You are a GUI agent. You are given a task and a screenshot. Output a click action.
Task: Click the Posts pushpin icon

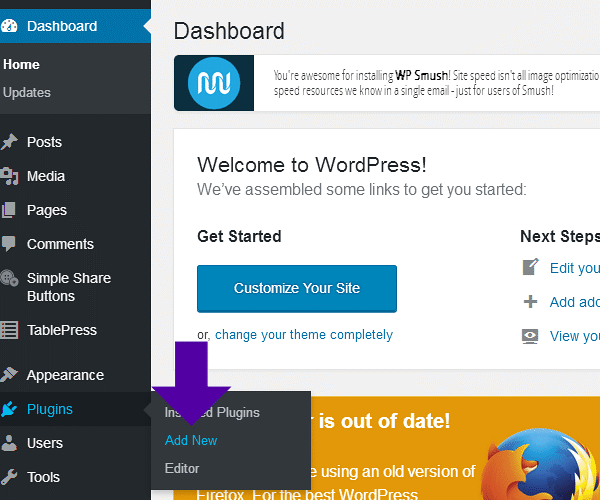(x=8, y=142)
